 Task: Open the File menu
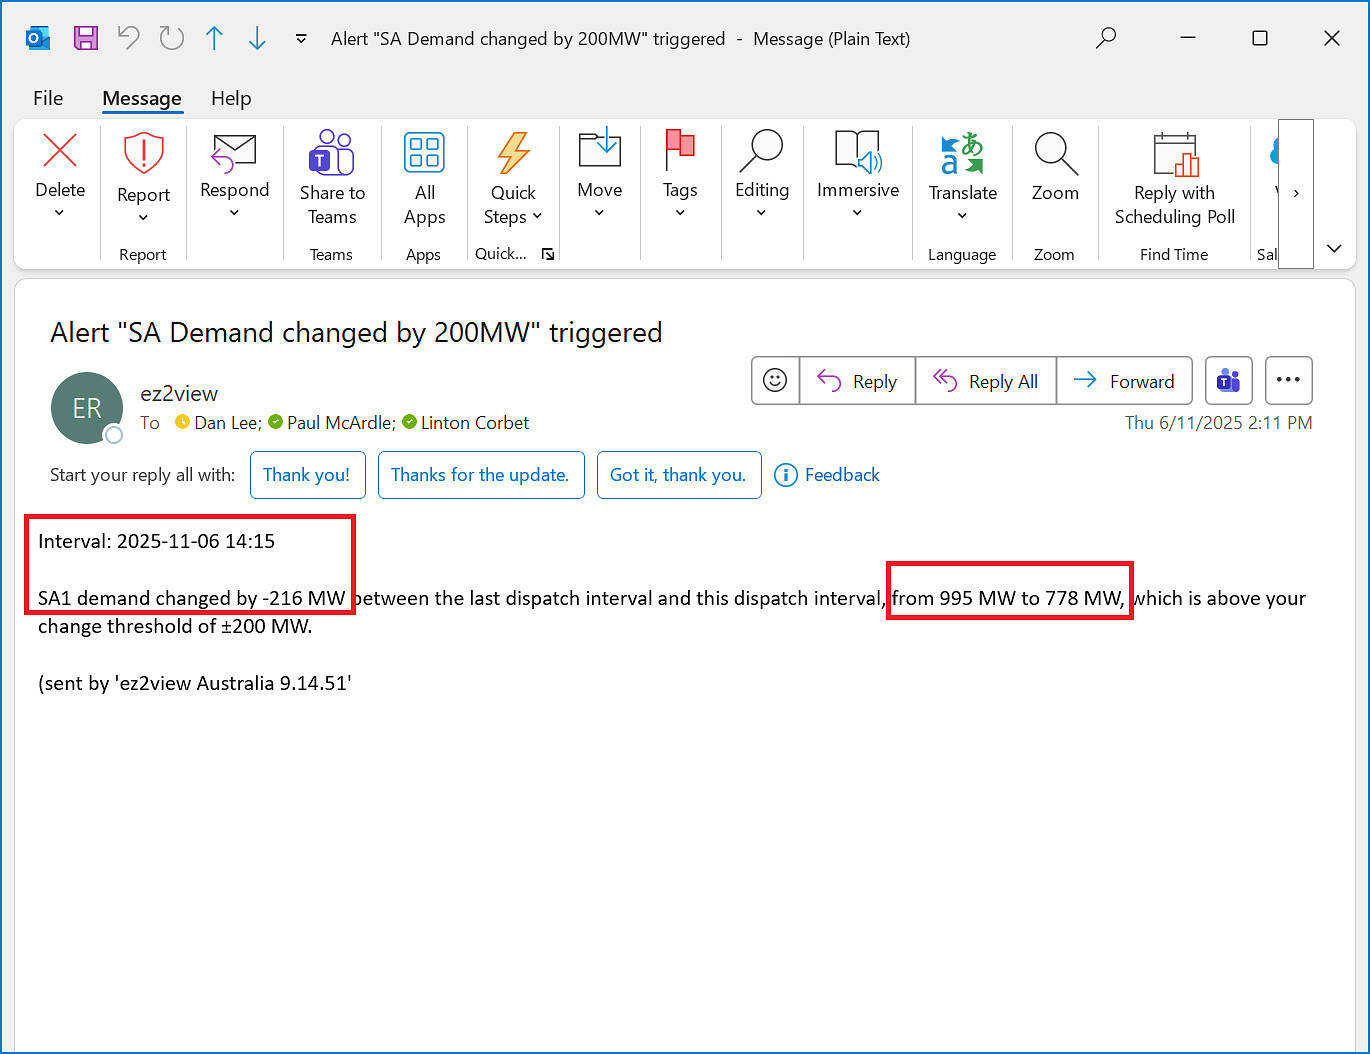point(48,98)
